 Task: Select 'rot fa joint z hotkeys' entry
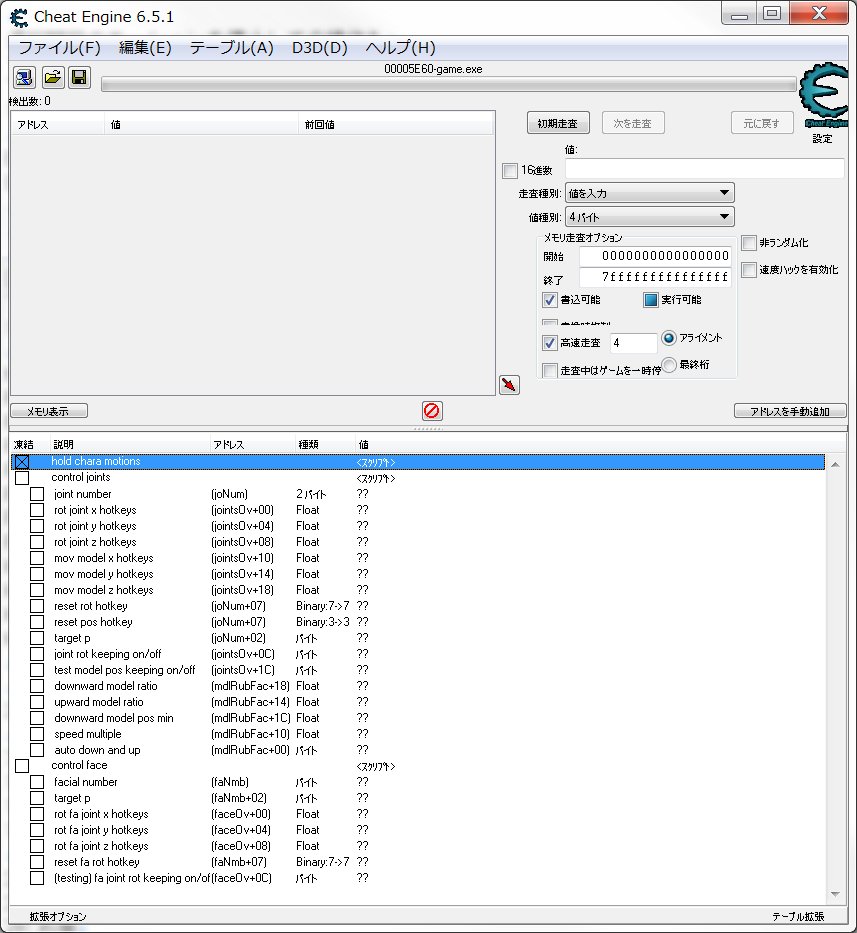(417, 846)
